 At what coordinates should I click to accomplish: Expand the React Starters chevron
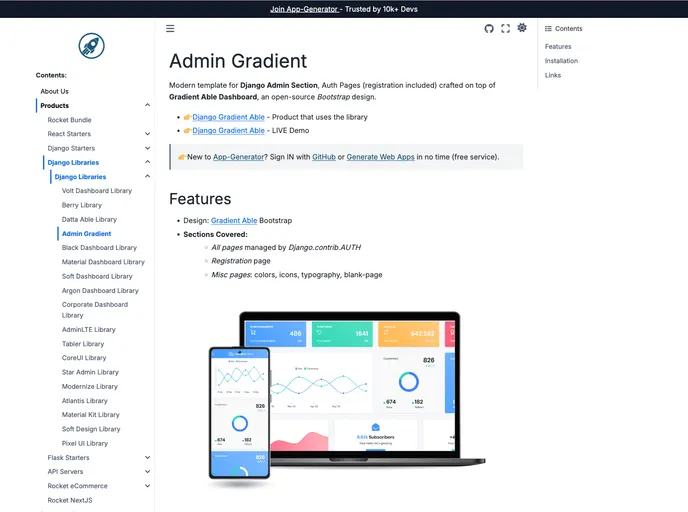pos(147,134)
